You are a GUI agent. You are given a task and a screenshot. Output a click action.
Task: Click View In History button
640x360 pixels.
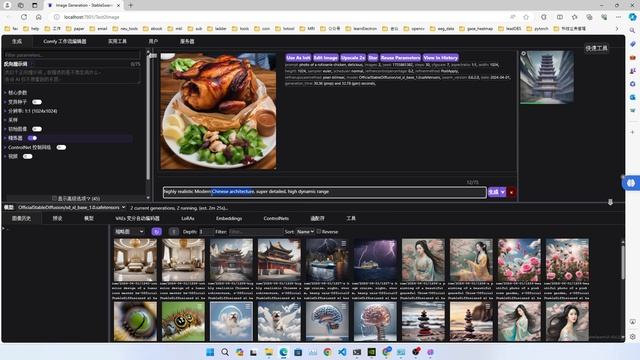[440, 58]
